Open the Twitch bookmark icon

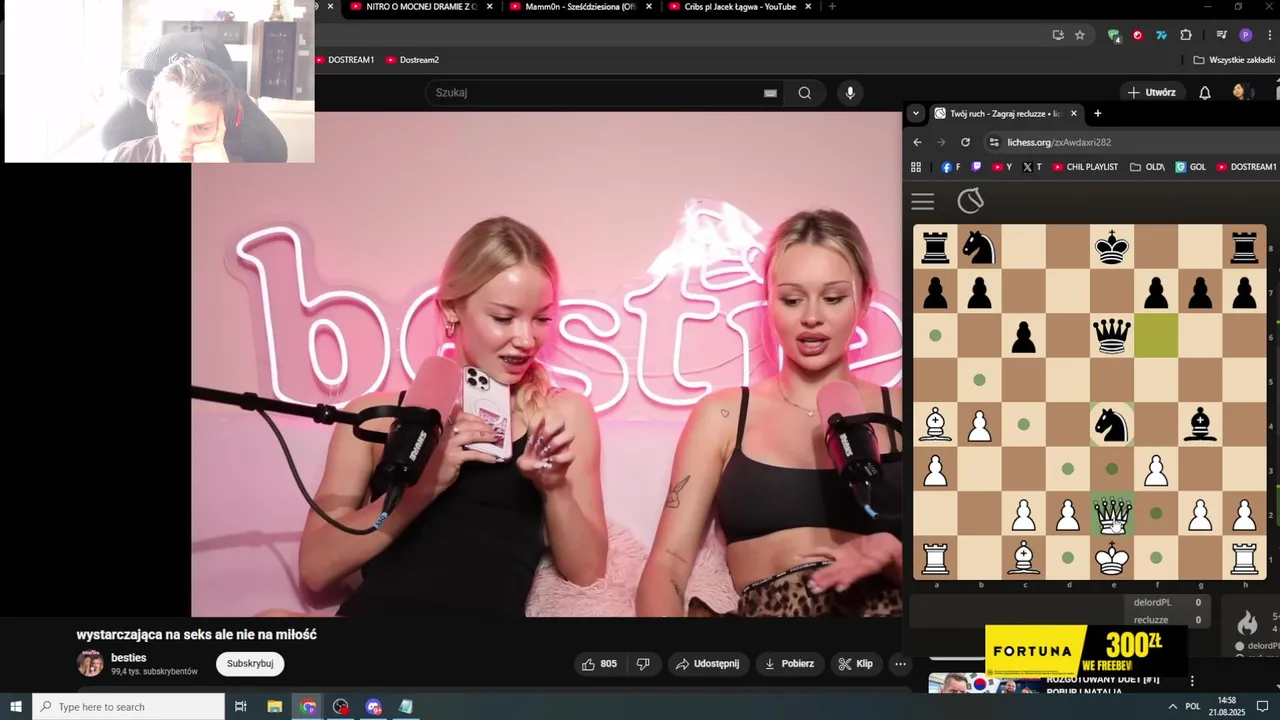(977, 167)
